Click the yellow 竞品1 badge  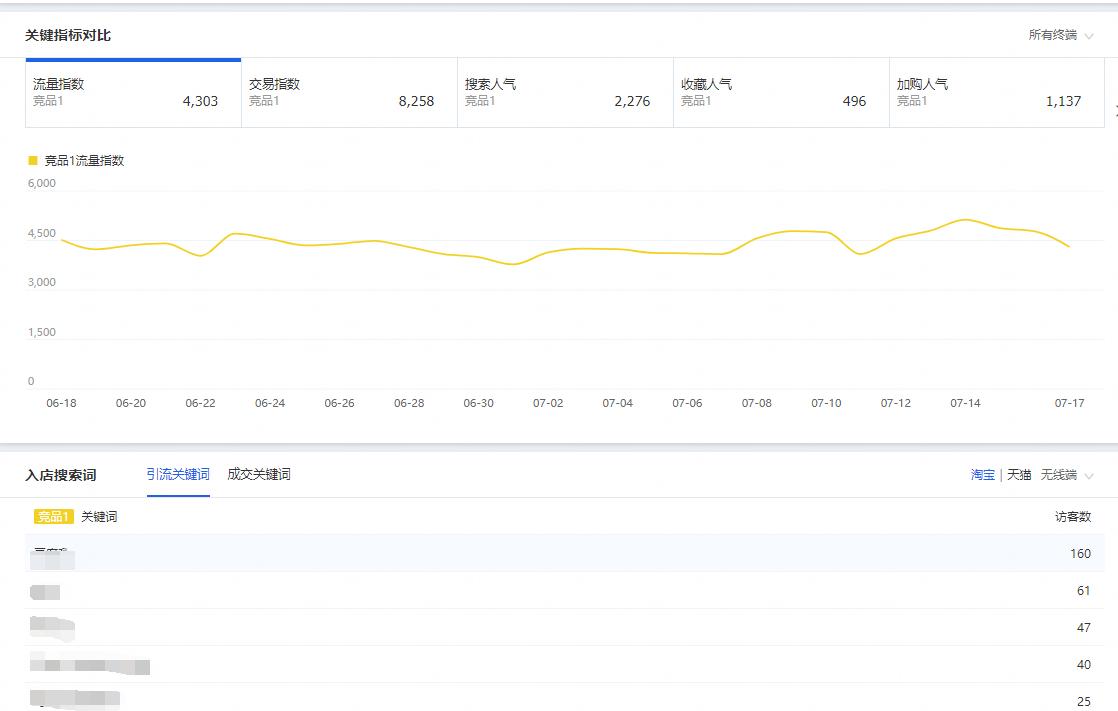(54, 517)
